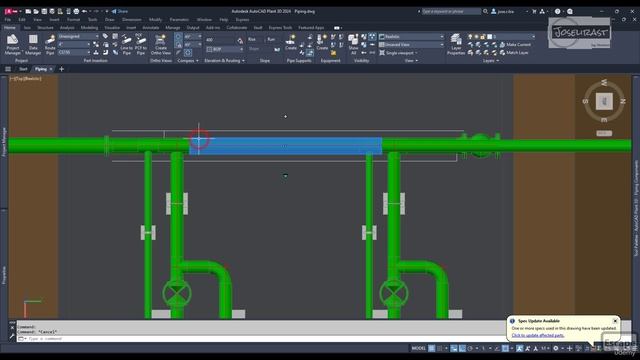
Task: Open the Data Manager
Action: [x=33, y=44]
